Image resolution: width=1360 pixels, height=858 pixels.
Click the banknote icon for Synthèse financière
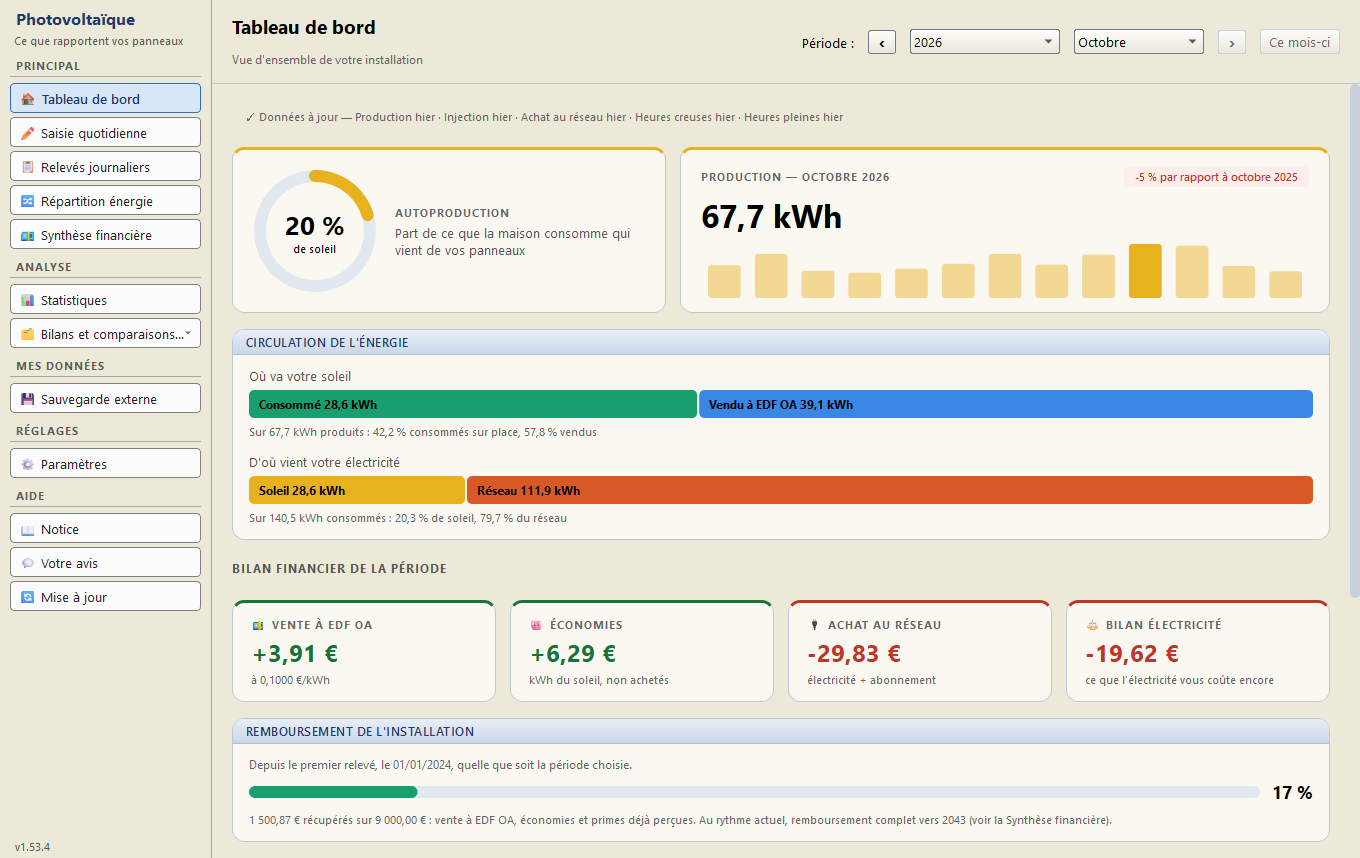pos(28,235)
